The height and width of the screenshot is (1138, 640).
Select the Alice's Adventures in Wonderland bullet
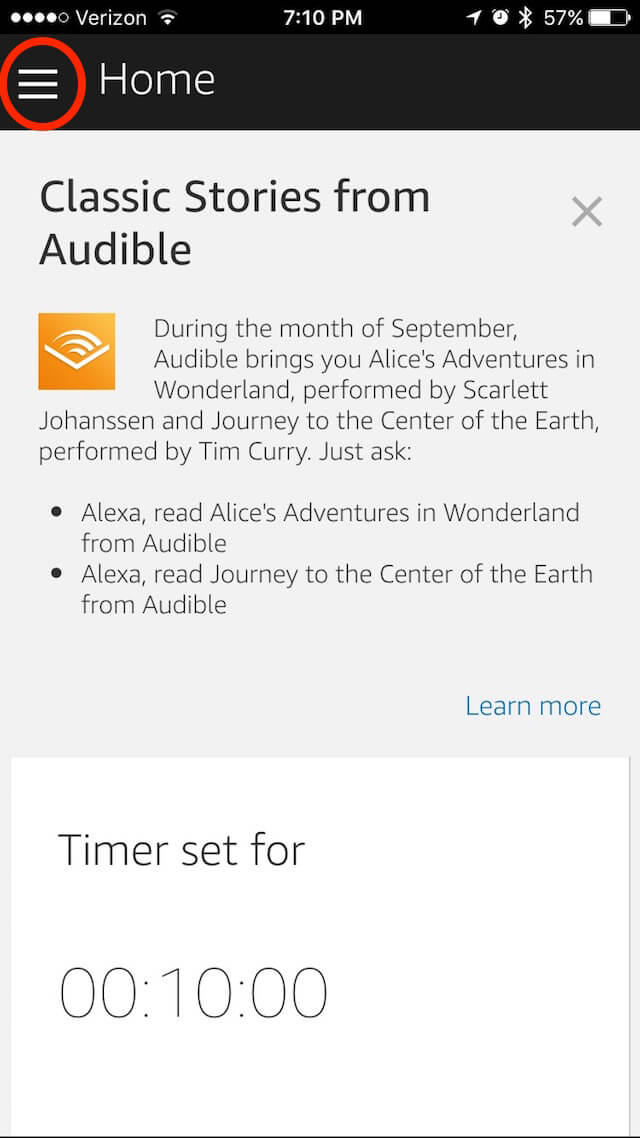pos(330,528)
